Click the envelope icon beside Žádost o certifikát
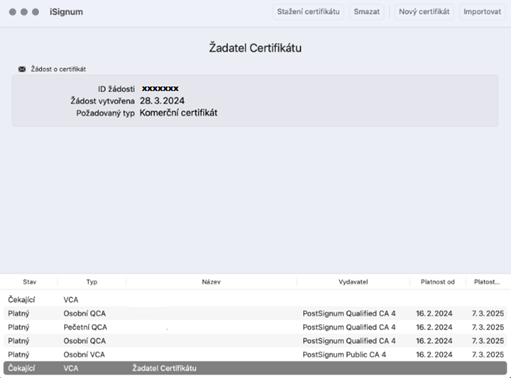This screenshot has width=511, height=379. (22, 69)
